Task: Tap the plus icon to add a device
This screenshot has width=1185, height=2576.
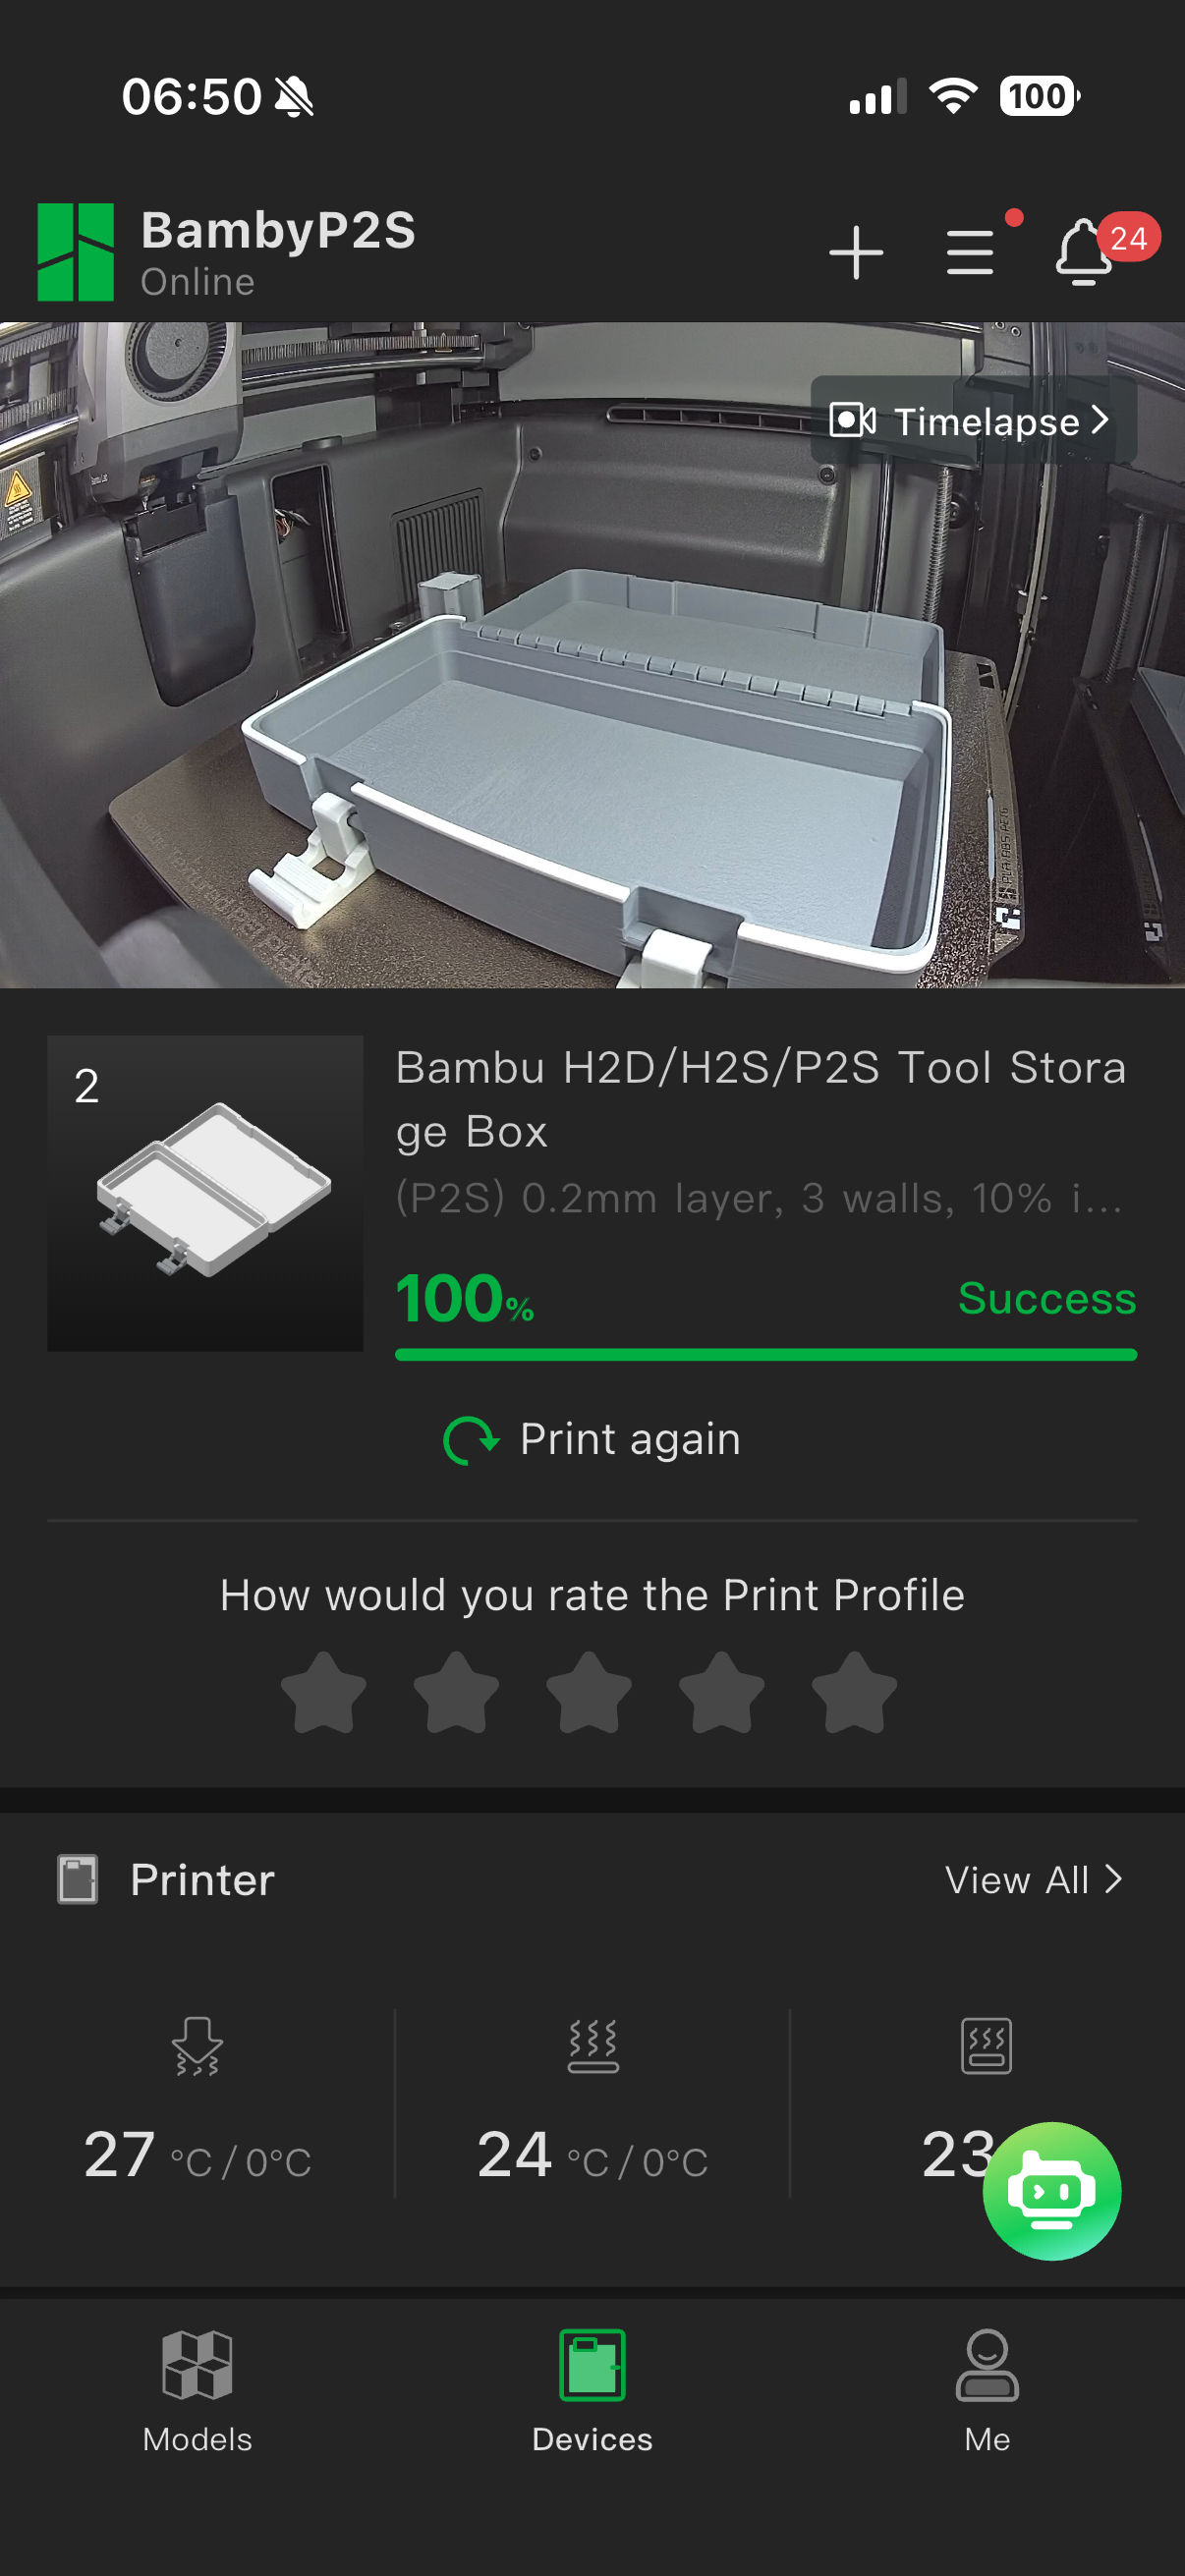Action: click(856, 252)
